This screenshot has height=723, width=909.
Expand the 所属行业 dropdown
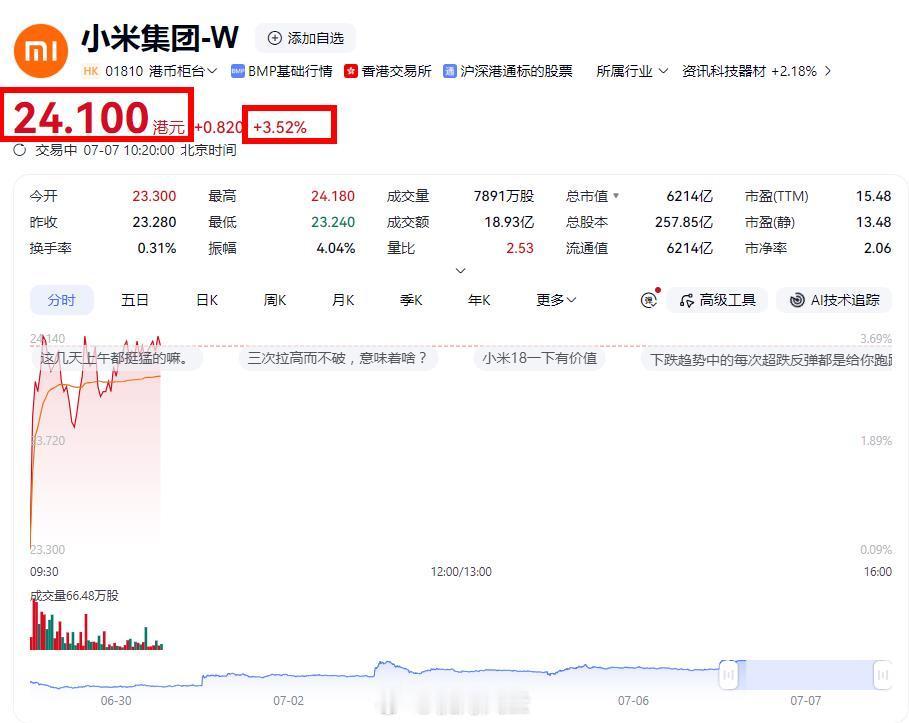click(632, 71)
